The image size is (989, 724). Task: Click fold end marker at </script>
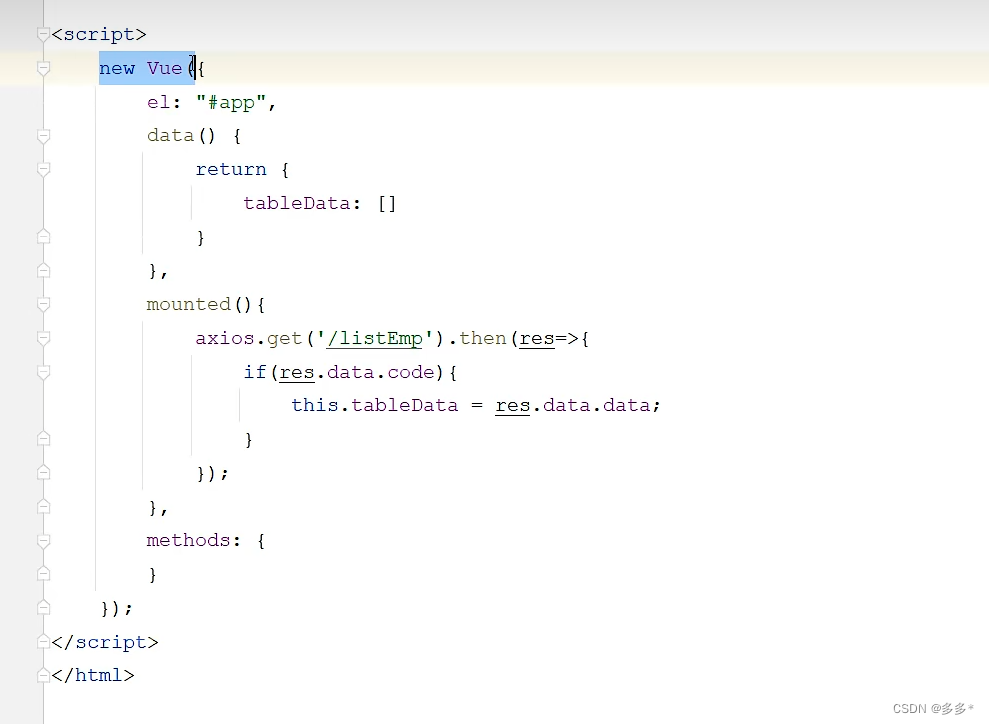(44, 641)
